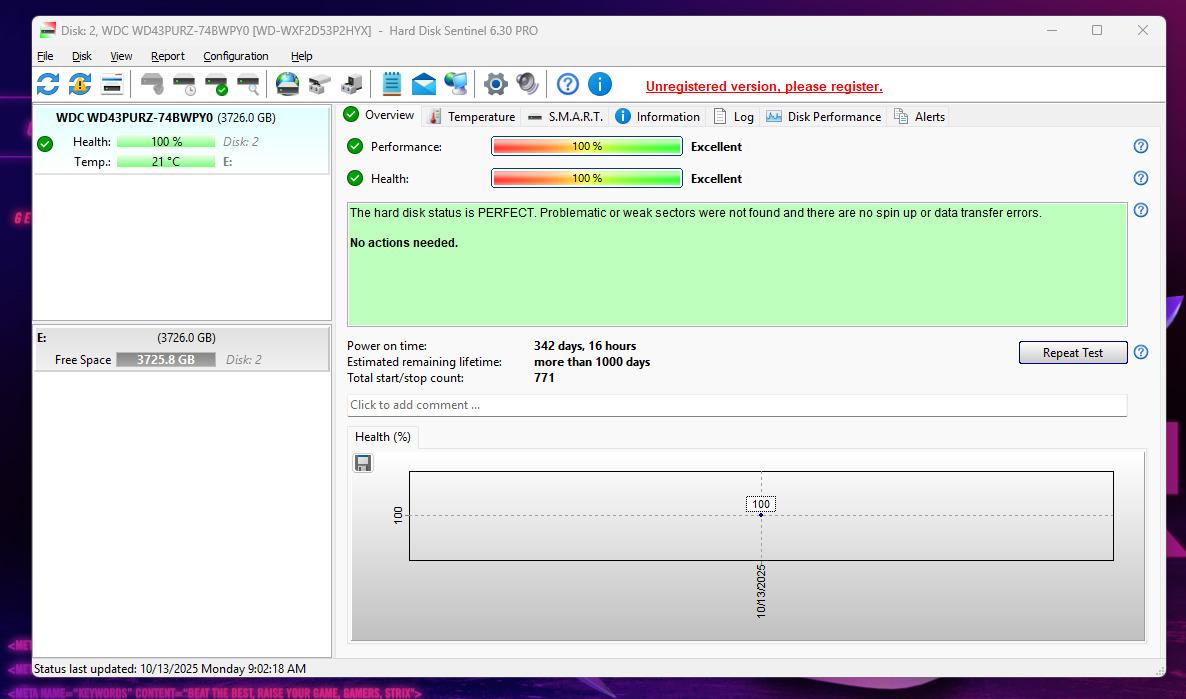Click the greyed-out disk toolbar icon
The height and width of the screenshot is (699, 1186).
[152, 84]
